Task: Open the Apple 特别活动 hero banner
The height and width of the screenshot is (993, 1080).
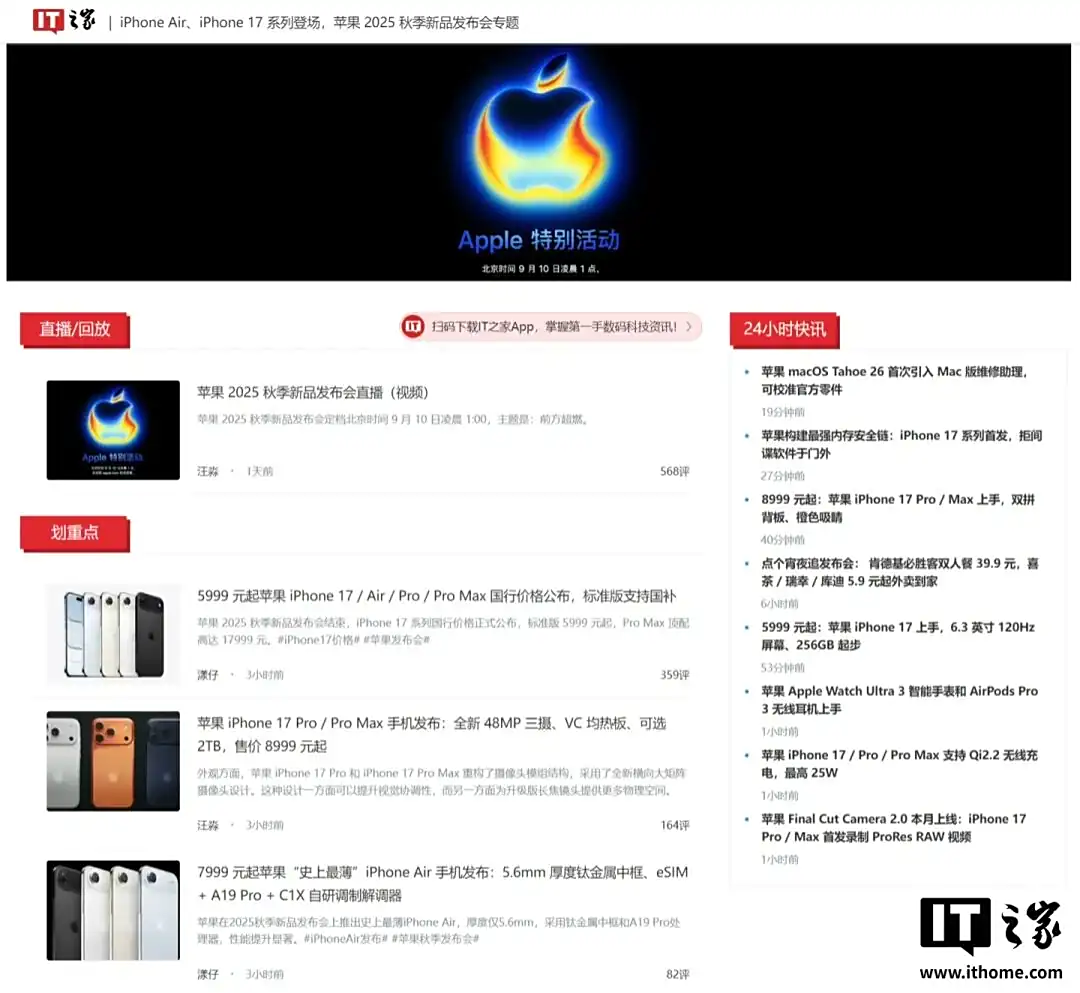Action: [x=538, y=163]
